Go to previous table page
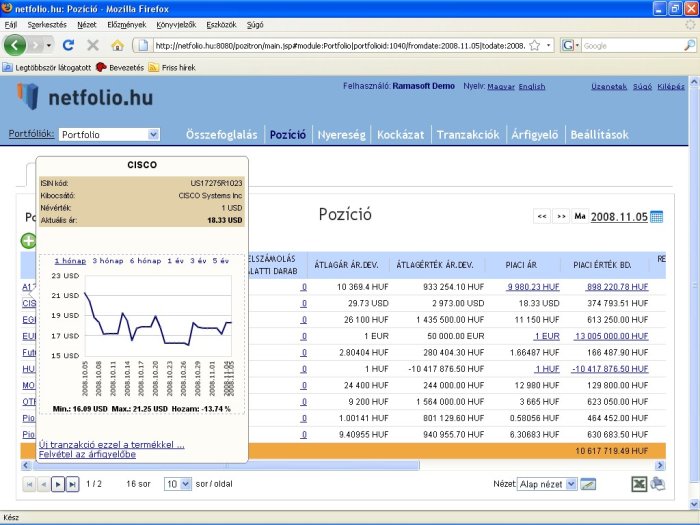700x525 pixels. [44, 484]
